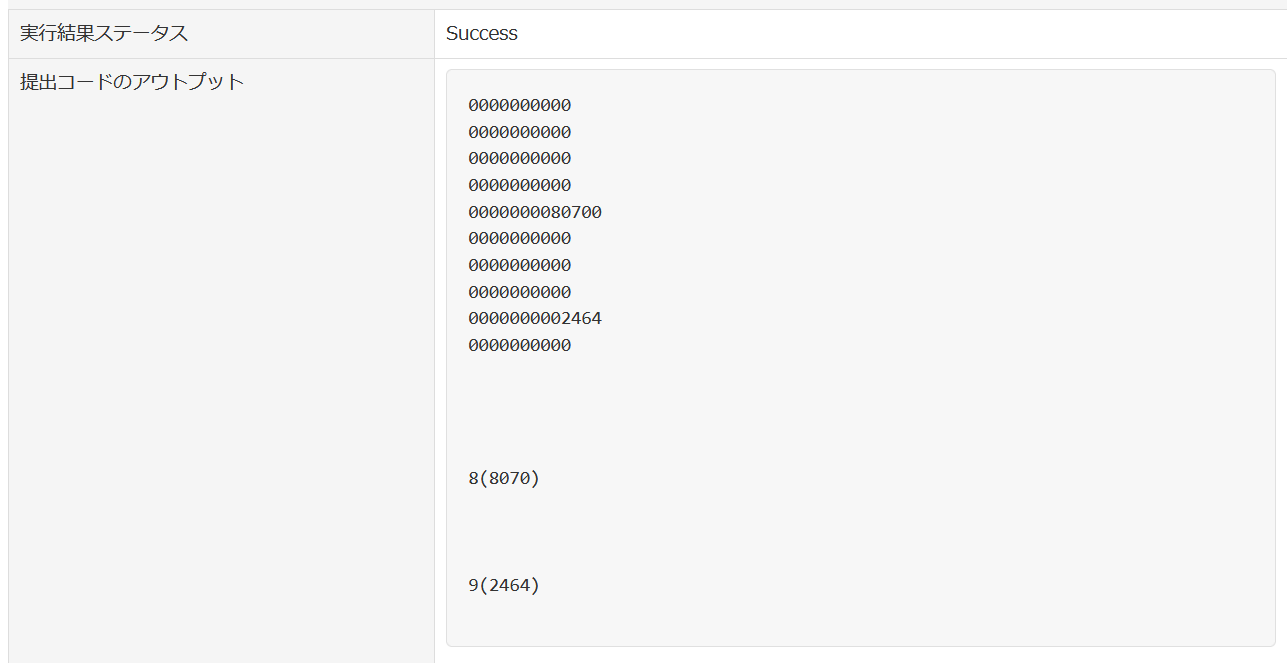
Task: Click the first line of output zeros
Action: click(519, 106)
